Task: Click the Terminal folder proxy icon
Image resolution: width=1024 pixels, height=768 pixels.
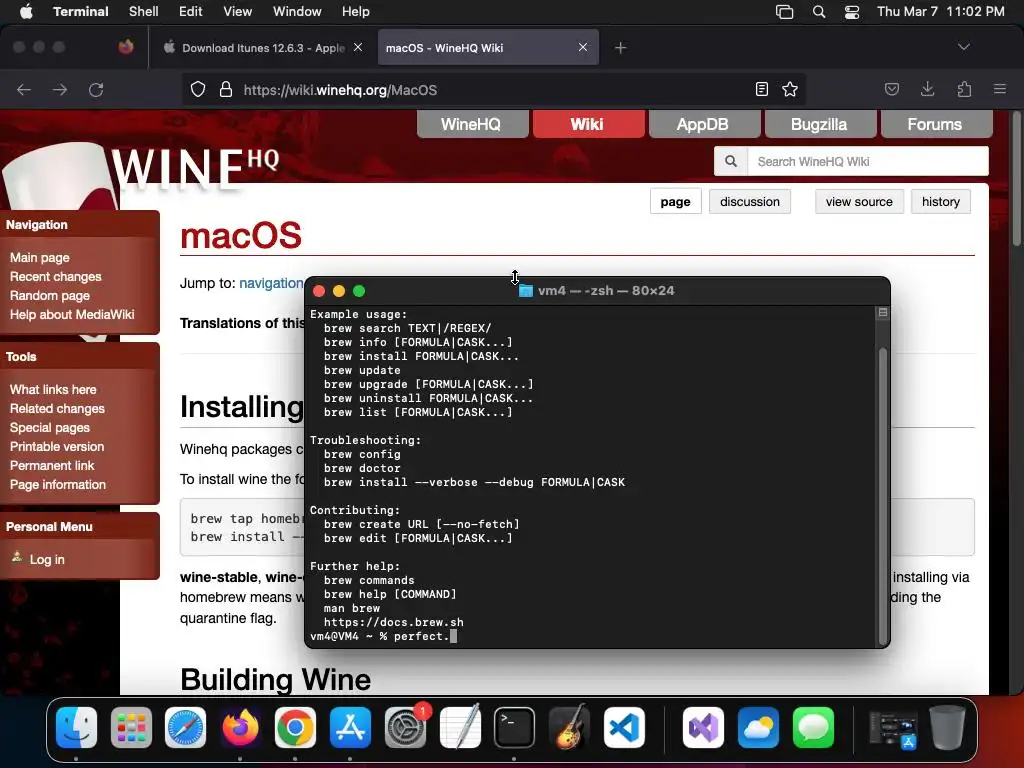Action: click(x=526, y=291)
